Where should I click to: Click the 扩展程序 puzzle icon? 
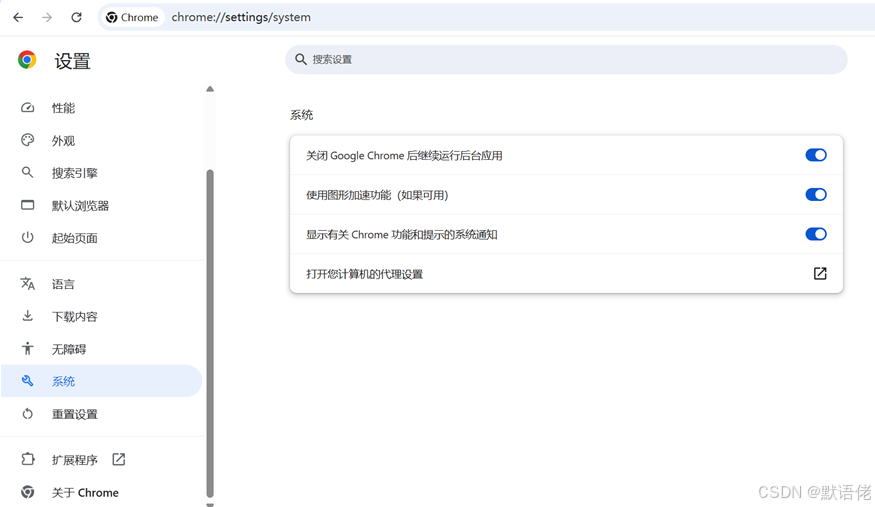pyautogui.click(x=27, y=460)
